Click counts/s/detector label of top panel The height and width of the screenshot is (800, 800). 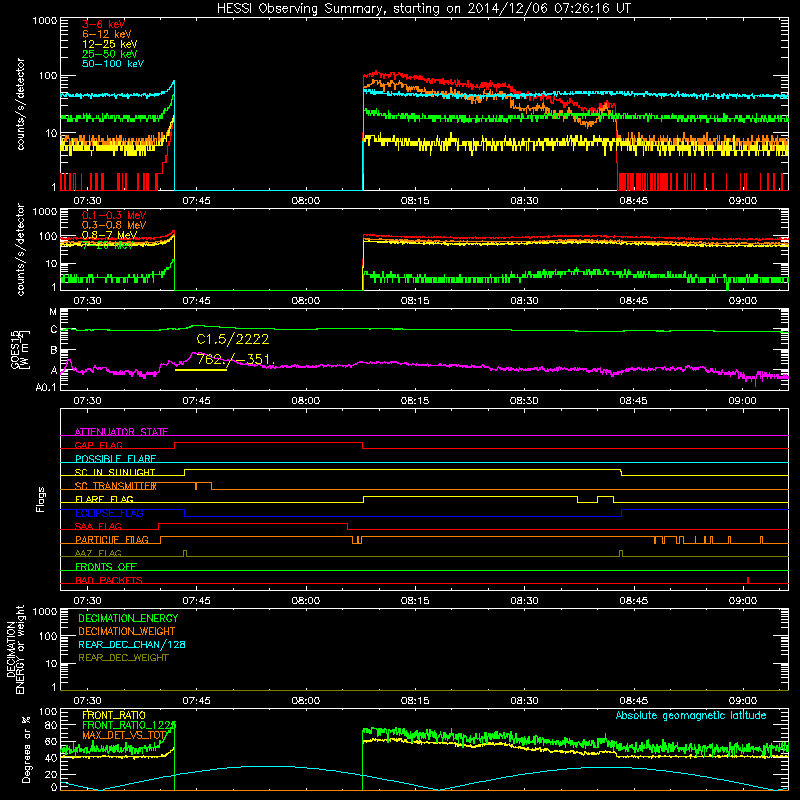pyautogui.click(x=20, y=104)
